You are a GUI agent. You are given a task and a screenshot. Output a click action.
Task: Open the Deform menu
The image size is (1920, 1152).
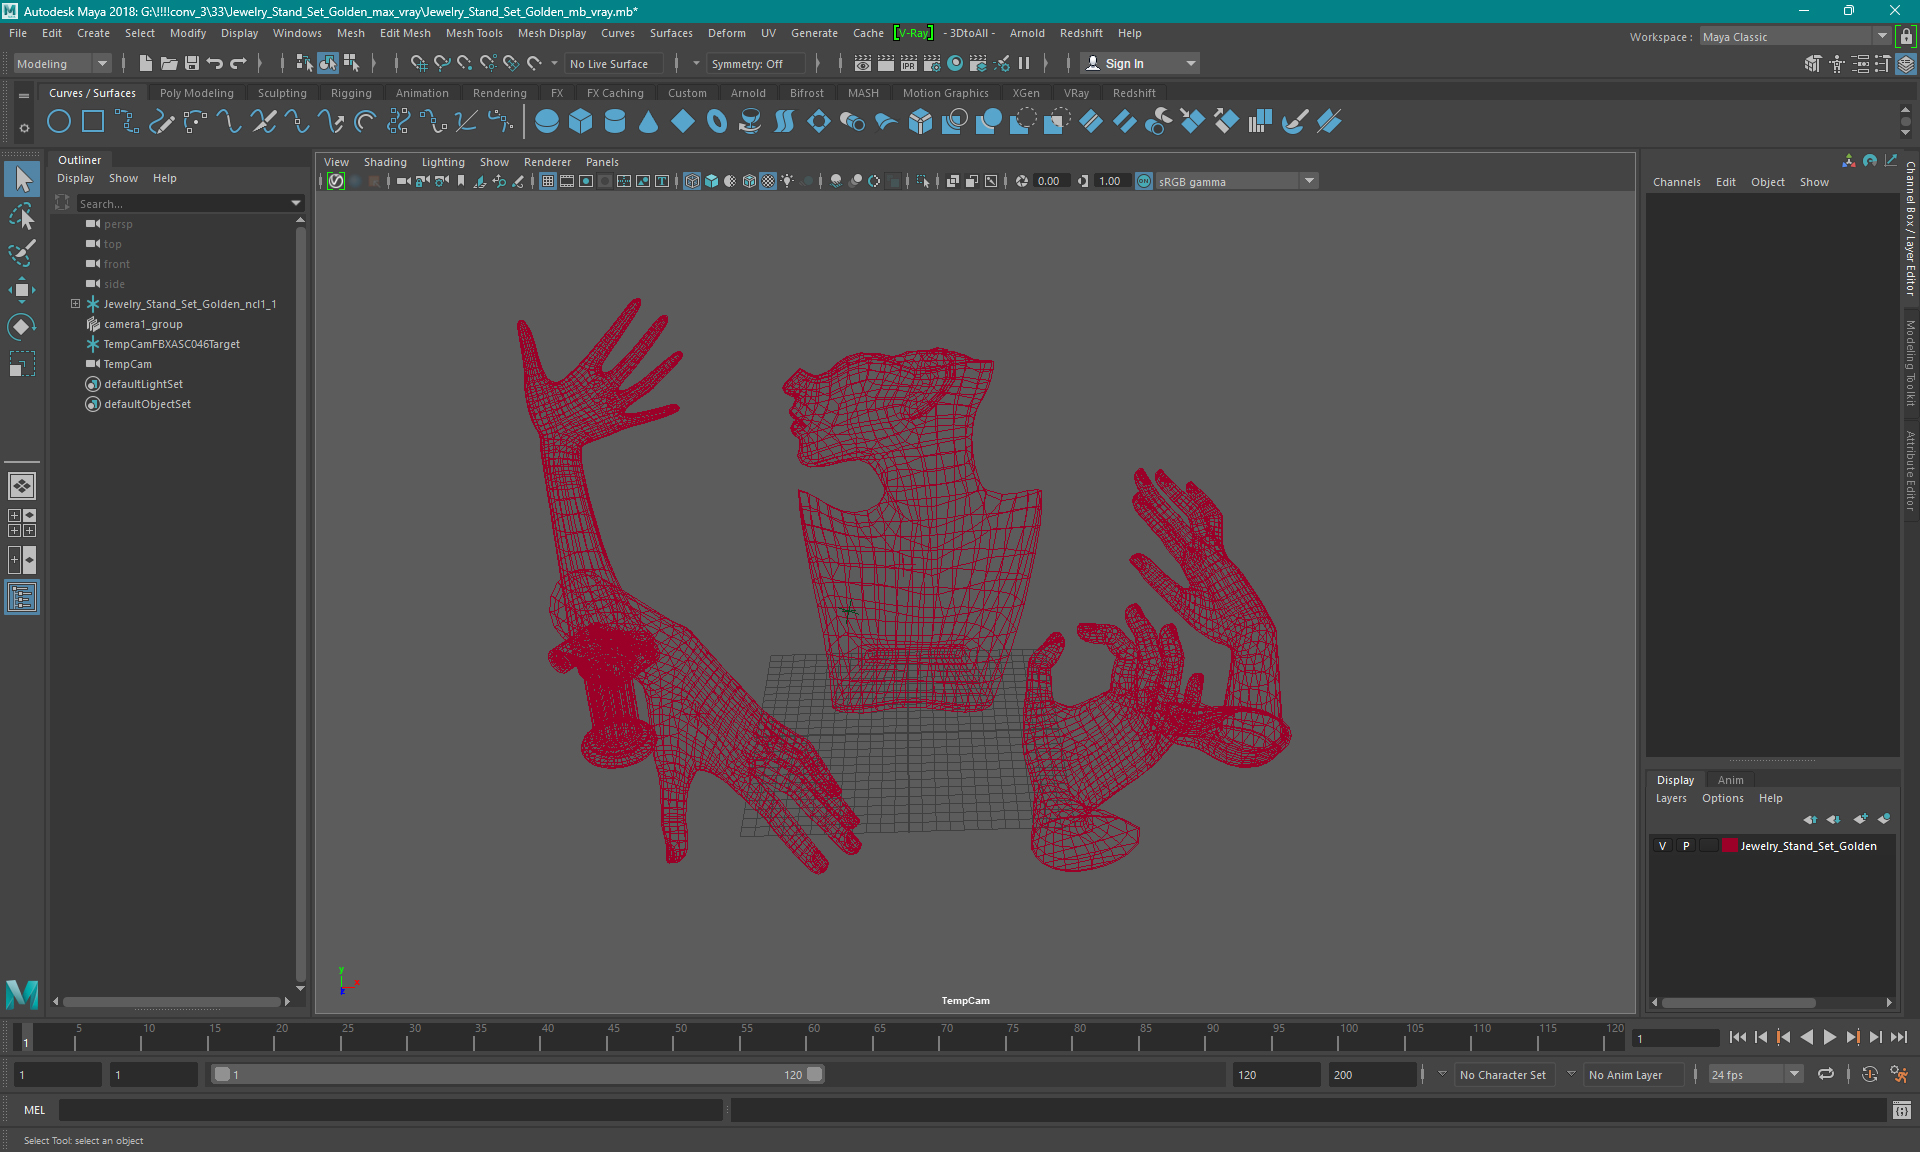click(x=726, y=33)
